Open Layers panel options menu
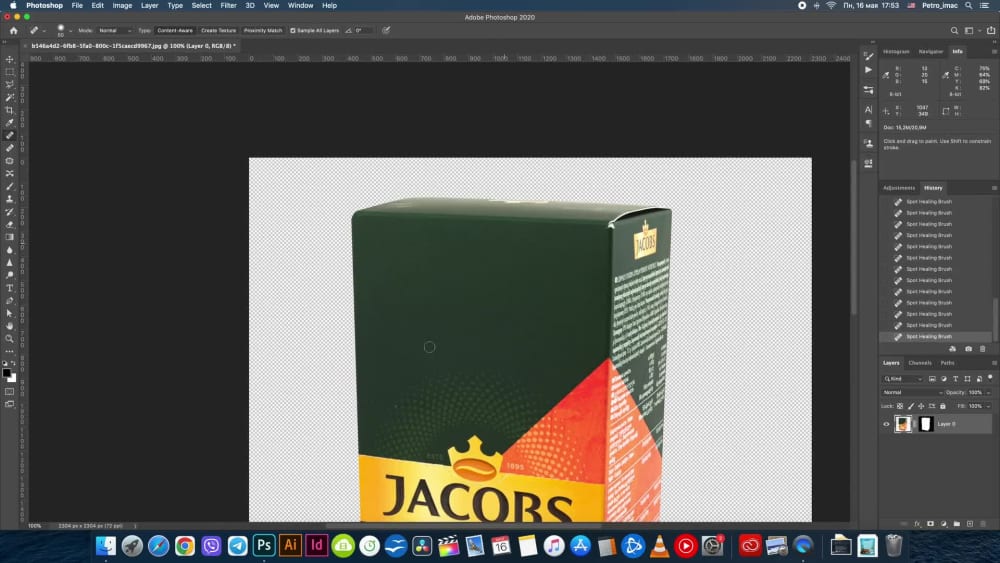 click(994, 363)
